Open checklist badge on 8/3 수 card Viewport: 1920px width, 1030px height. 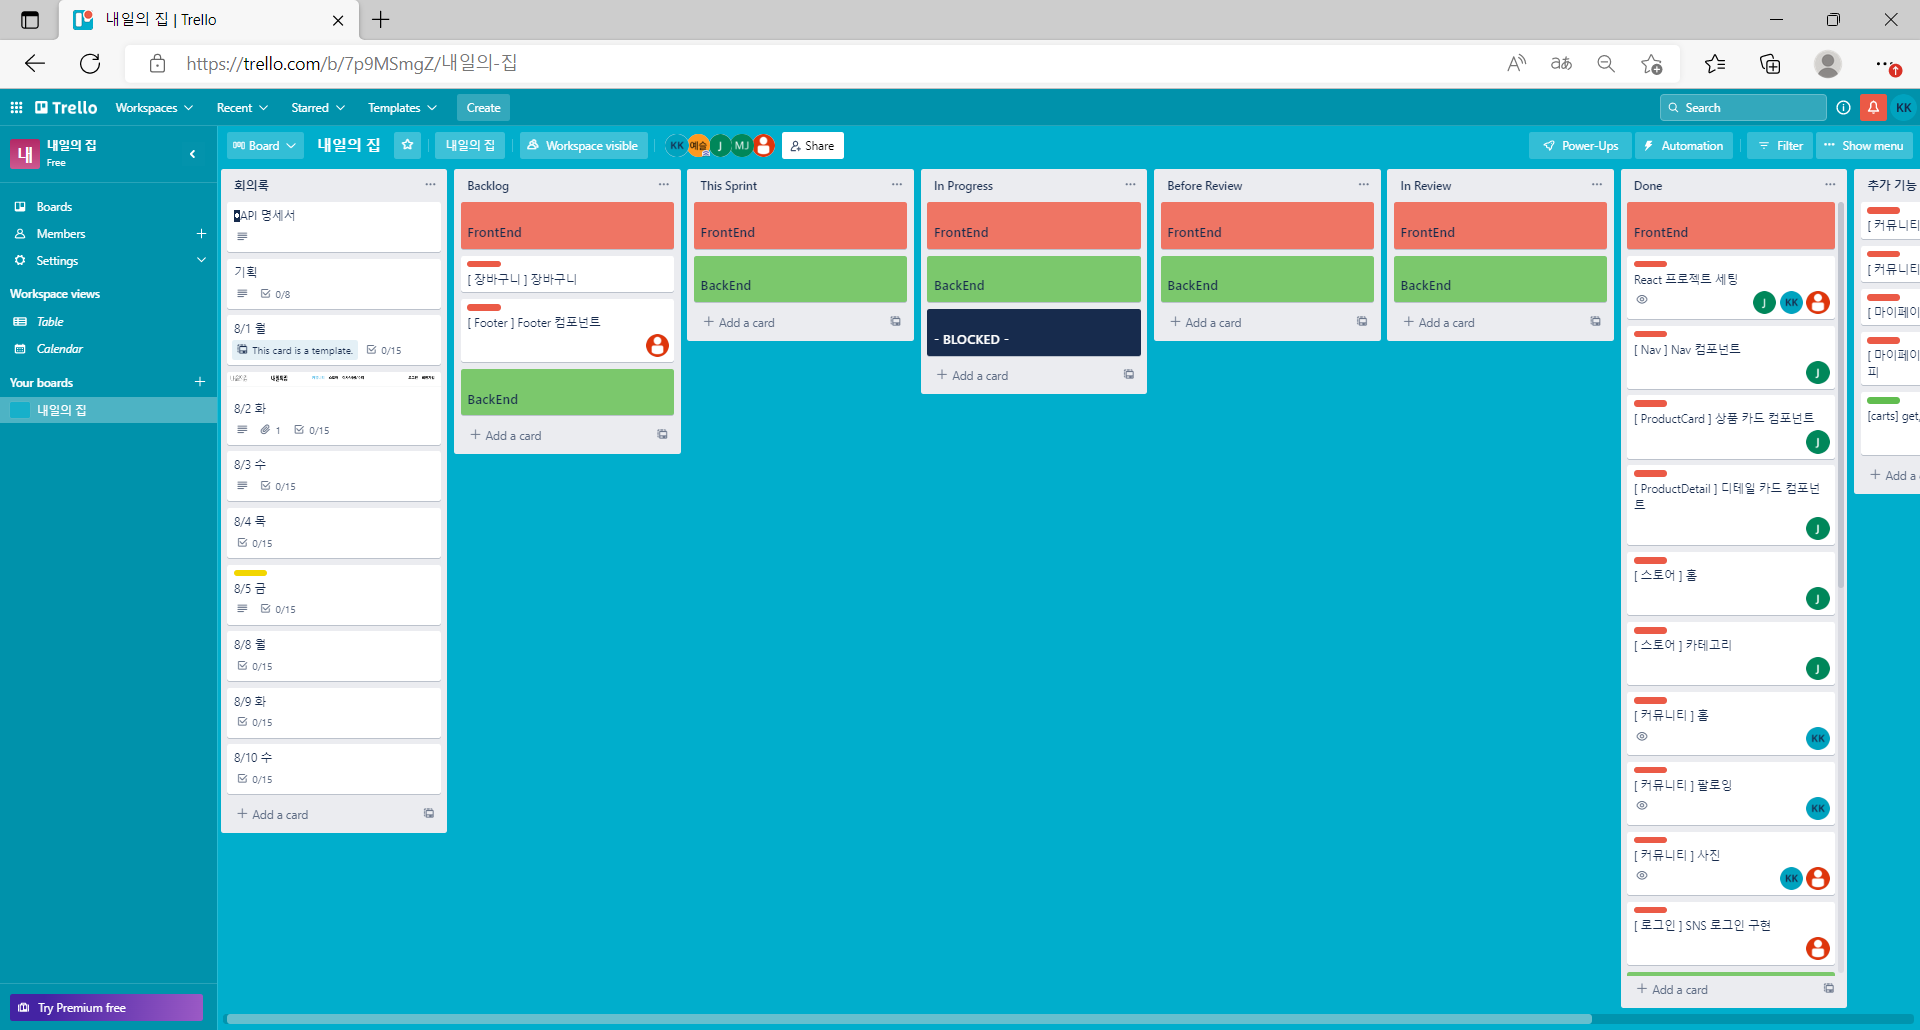pos(276,485)
